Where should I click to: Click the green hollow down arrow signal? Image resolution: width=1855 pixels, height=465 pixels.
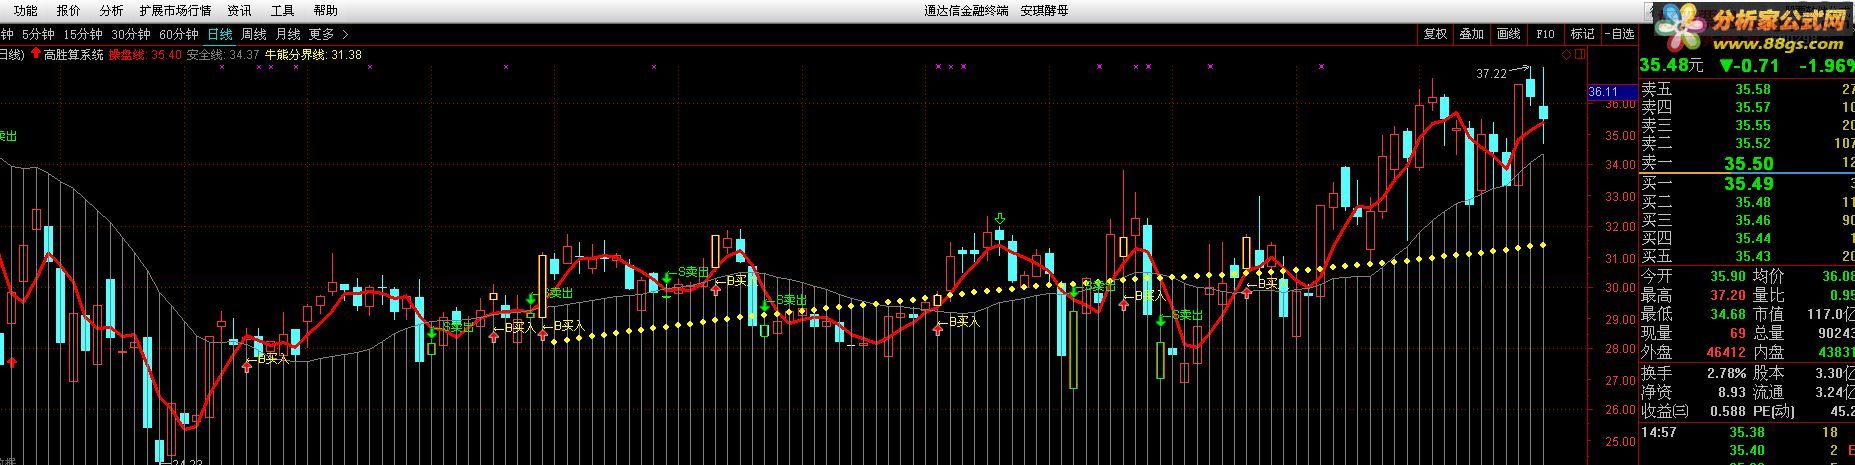tap(999, 219)
